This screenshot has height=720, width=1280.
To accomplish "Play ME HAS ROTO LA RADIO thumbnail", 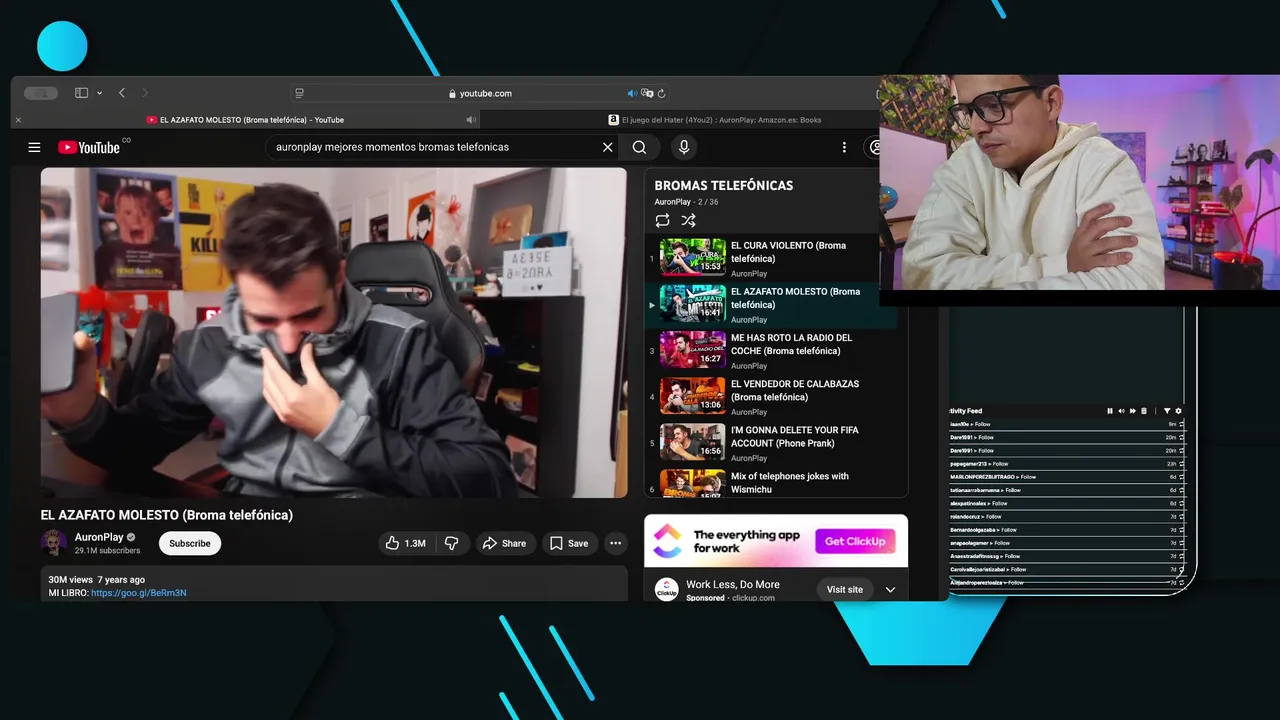I will coord(693,348).
